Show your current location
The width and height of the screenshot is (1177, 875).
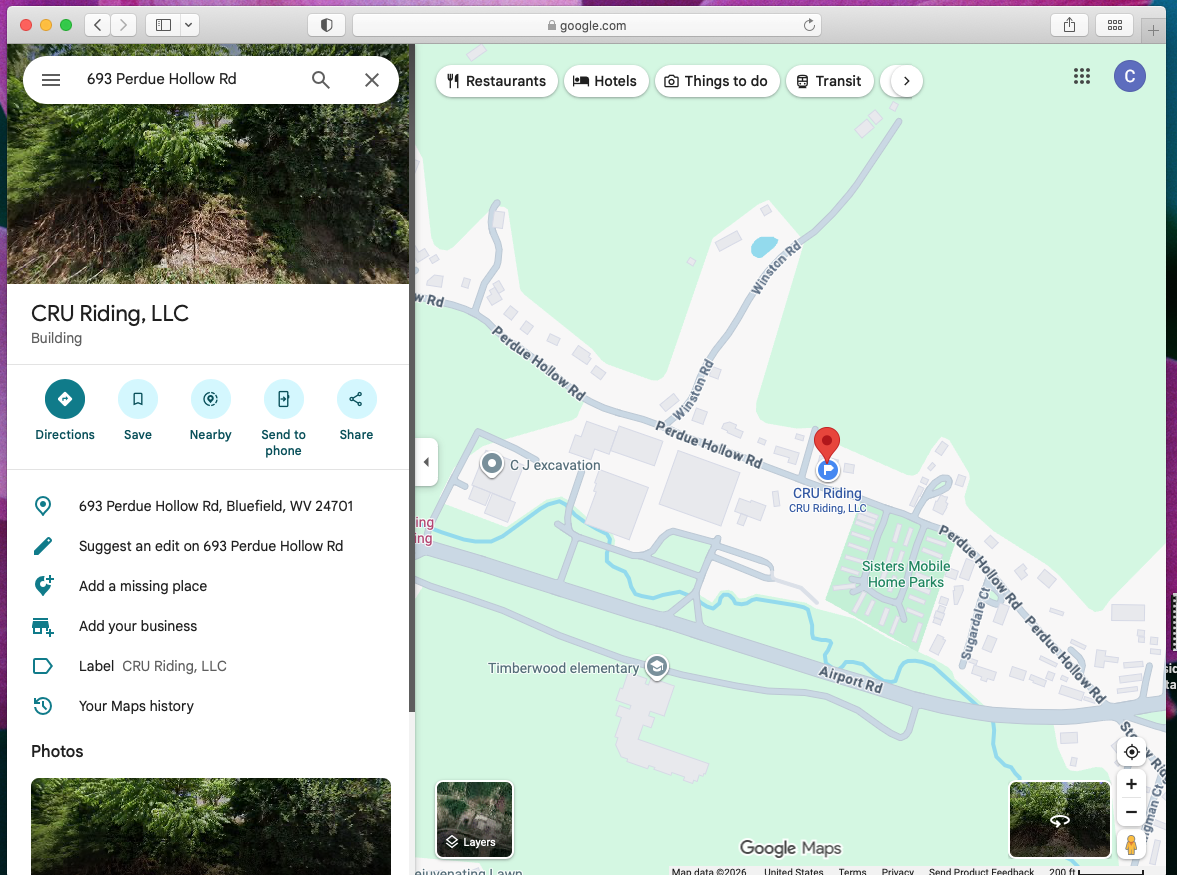click(1131, 752)
